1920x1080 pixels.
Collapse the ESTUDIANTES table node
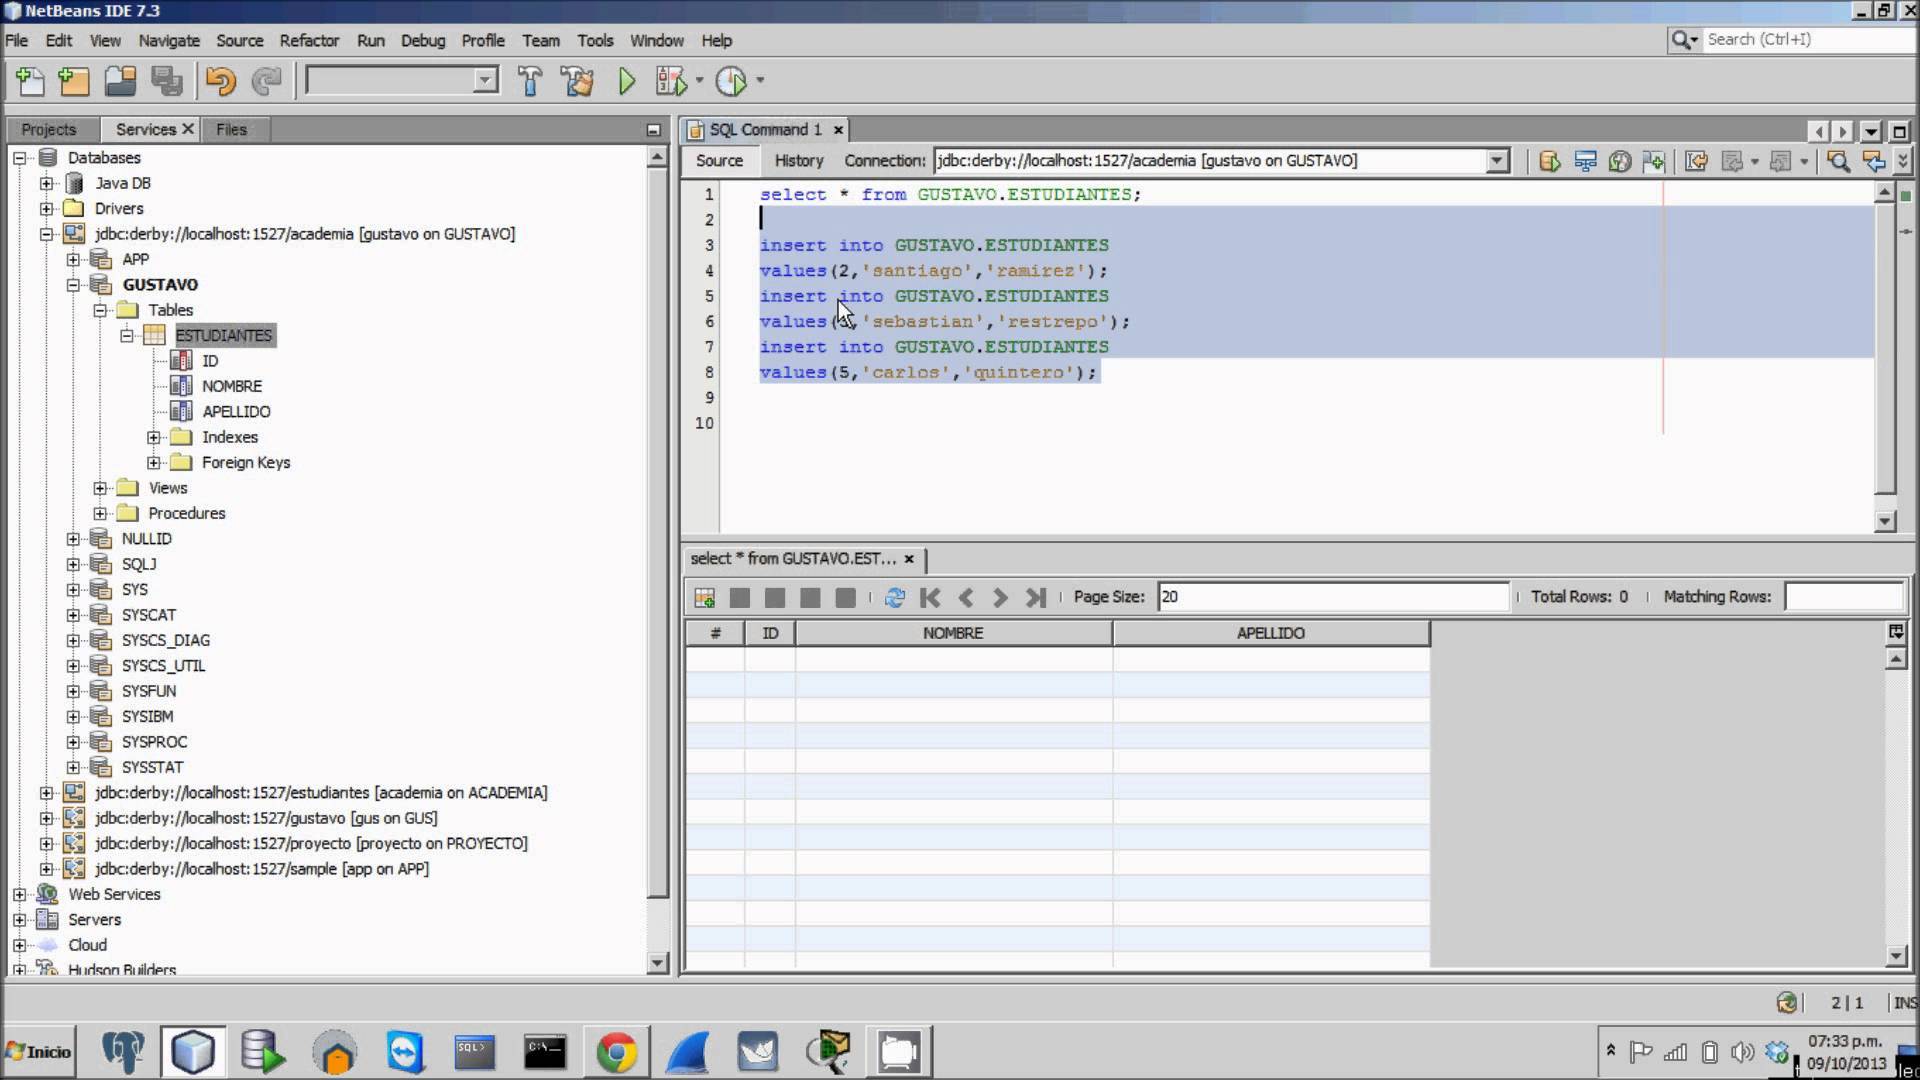[127, 336]
